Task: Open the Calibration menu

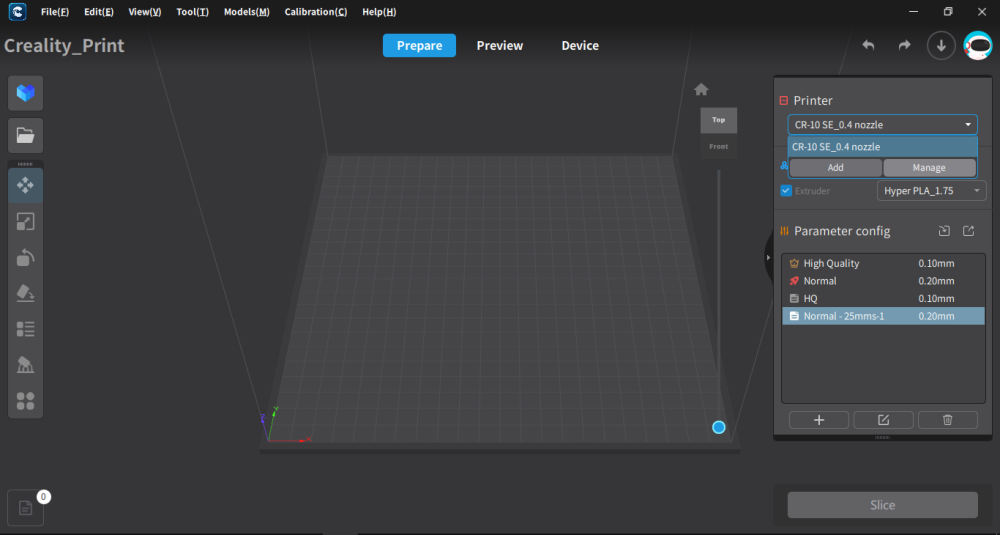Action: click(x=316, y=12)
